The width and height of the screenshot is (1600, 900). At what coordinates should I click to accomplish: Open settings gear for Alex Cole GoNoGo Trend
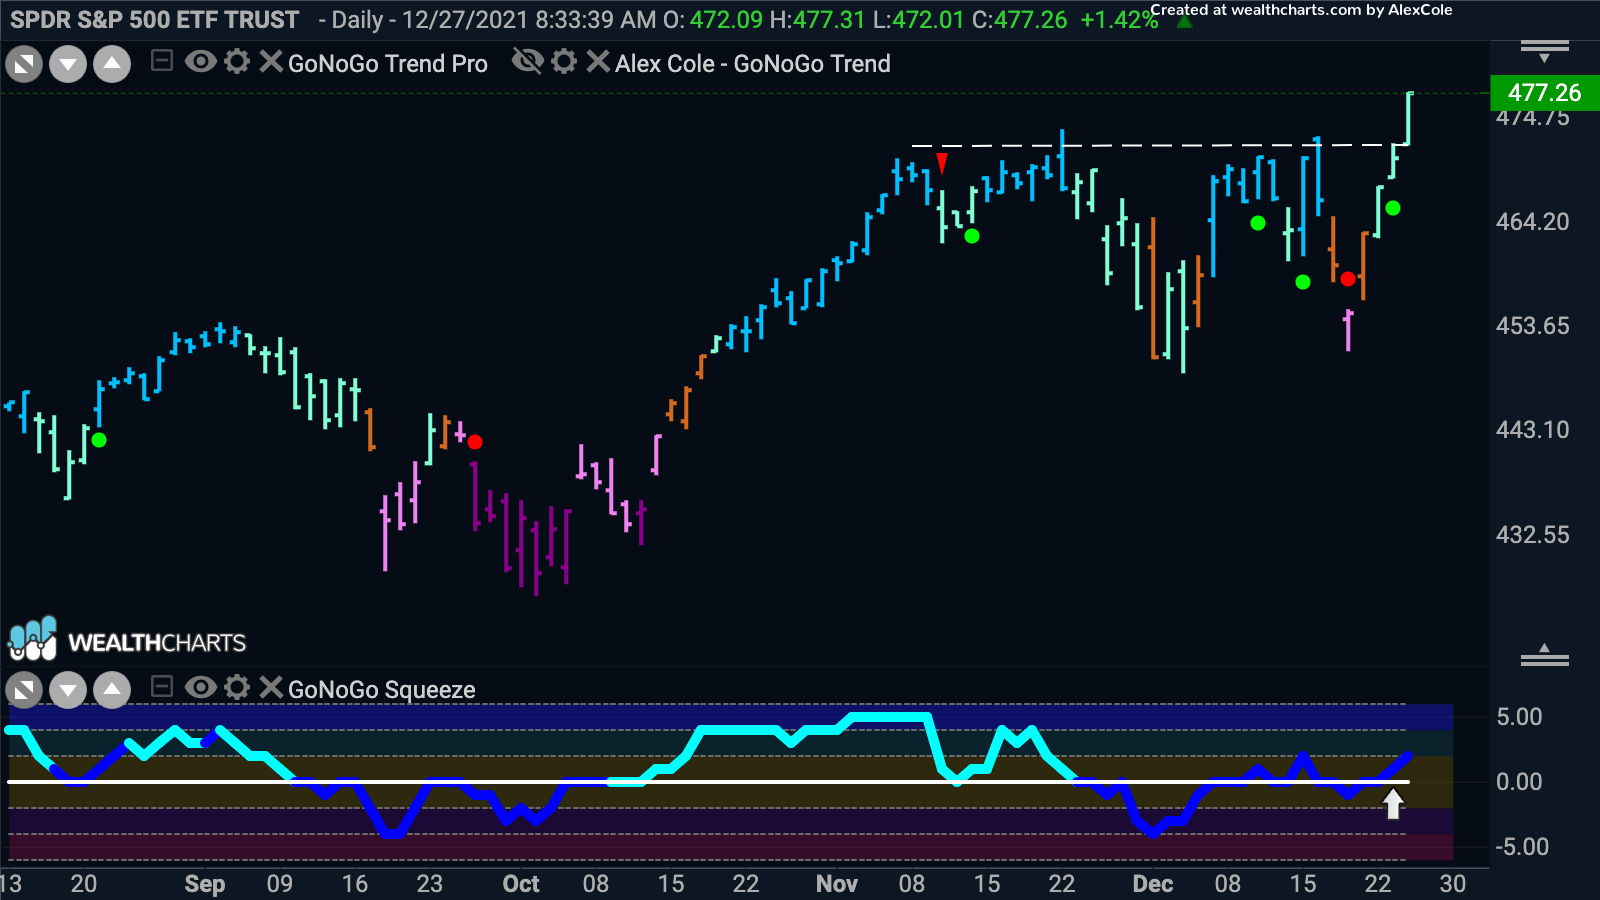[564, 62]
